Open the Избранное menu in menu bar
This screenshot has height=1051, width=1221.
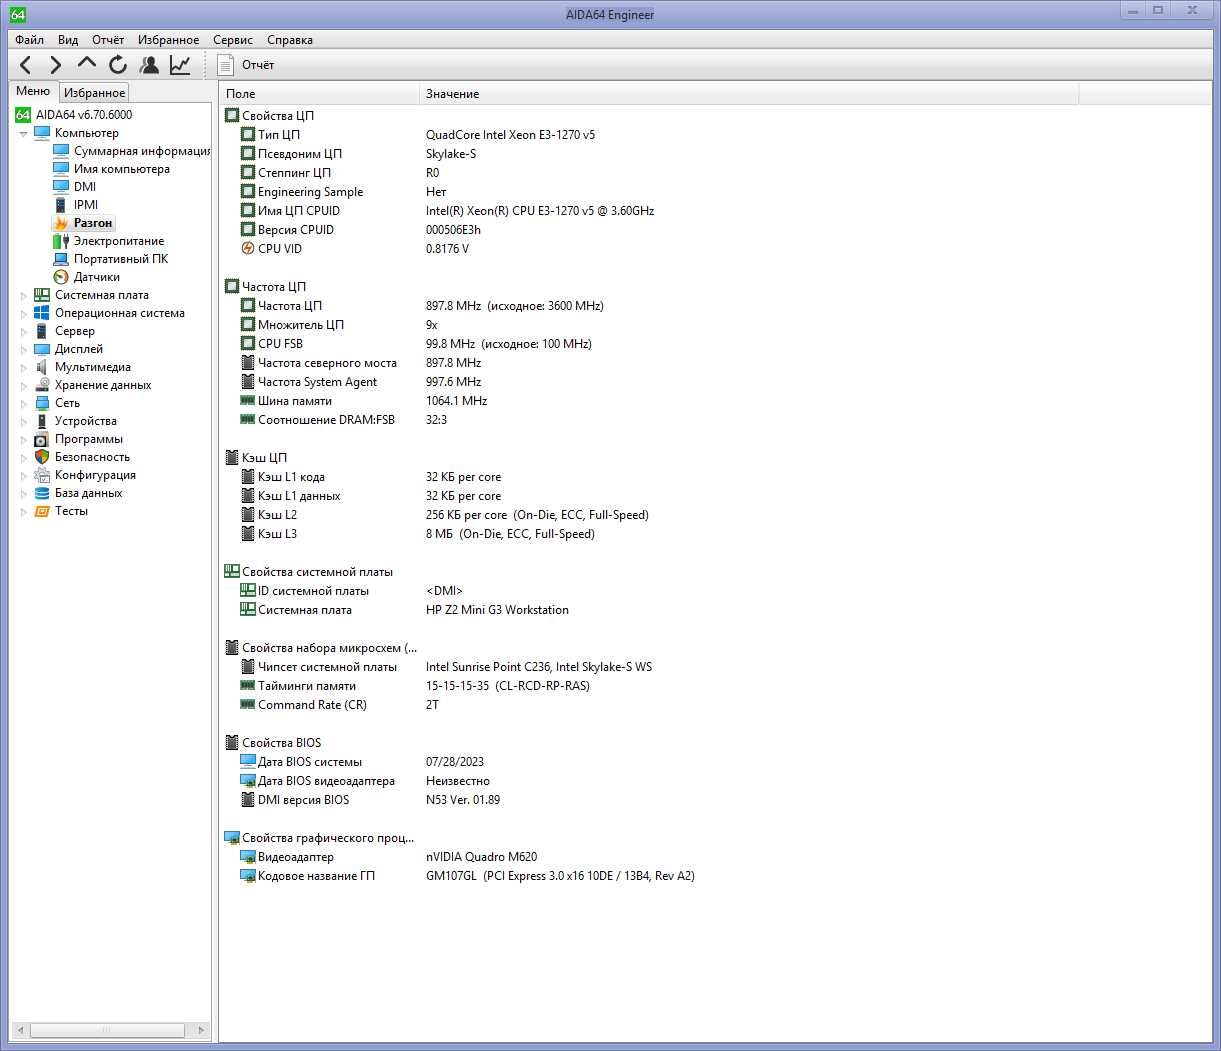(168, 40)
